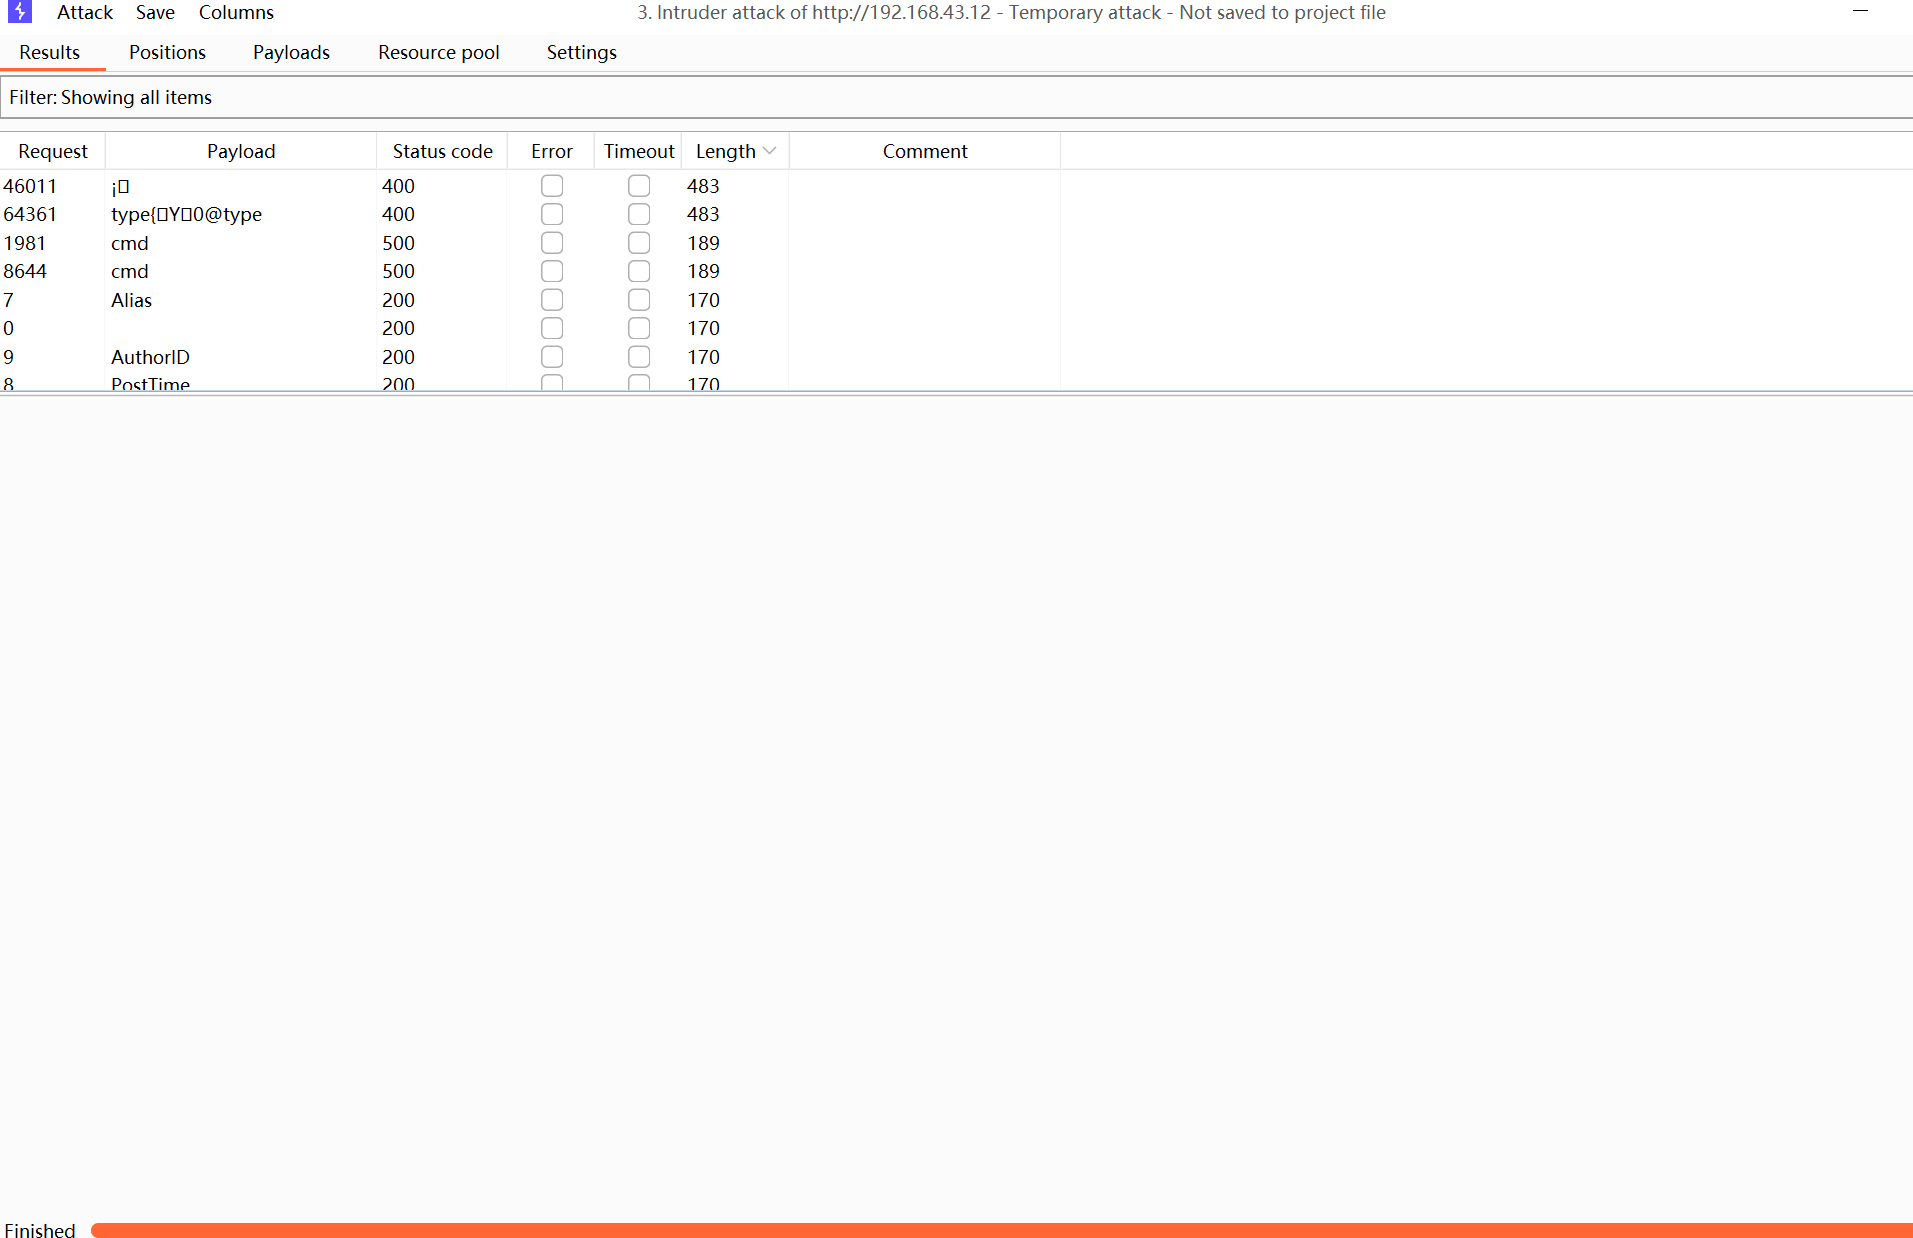The width and height of the screenshot is (1913, 1238).
Task: Minimize the Intruder attack window
Action: (x=1860, y=11)
